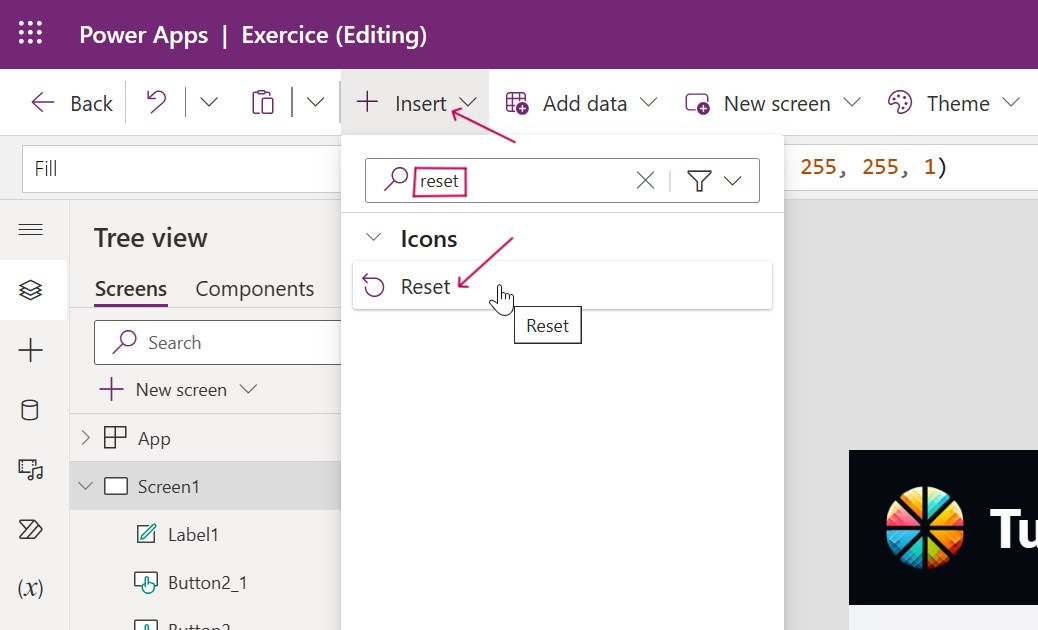Open the Media pane in sidebar
1038x630 pixels.
coord(30,470)
